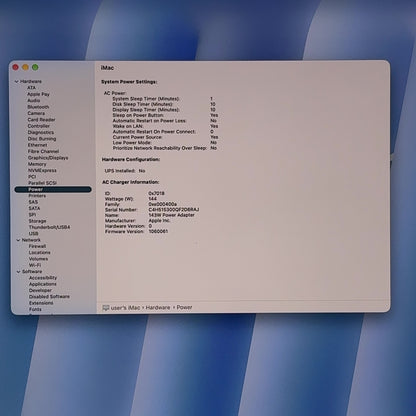Viewport: 416px width, 416px height.
Task: Open Ethernet hardware info
Action: pyautogui.click(x=37, y=145)
